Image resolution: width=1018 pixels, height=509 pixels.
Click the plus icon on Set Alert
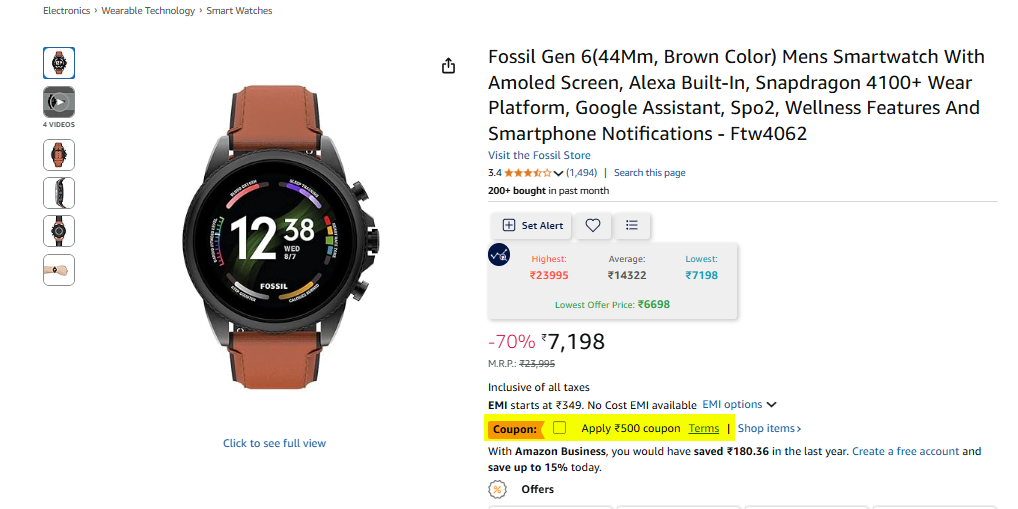point(508,226)
